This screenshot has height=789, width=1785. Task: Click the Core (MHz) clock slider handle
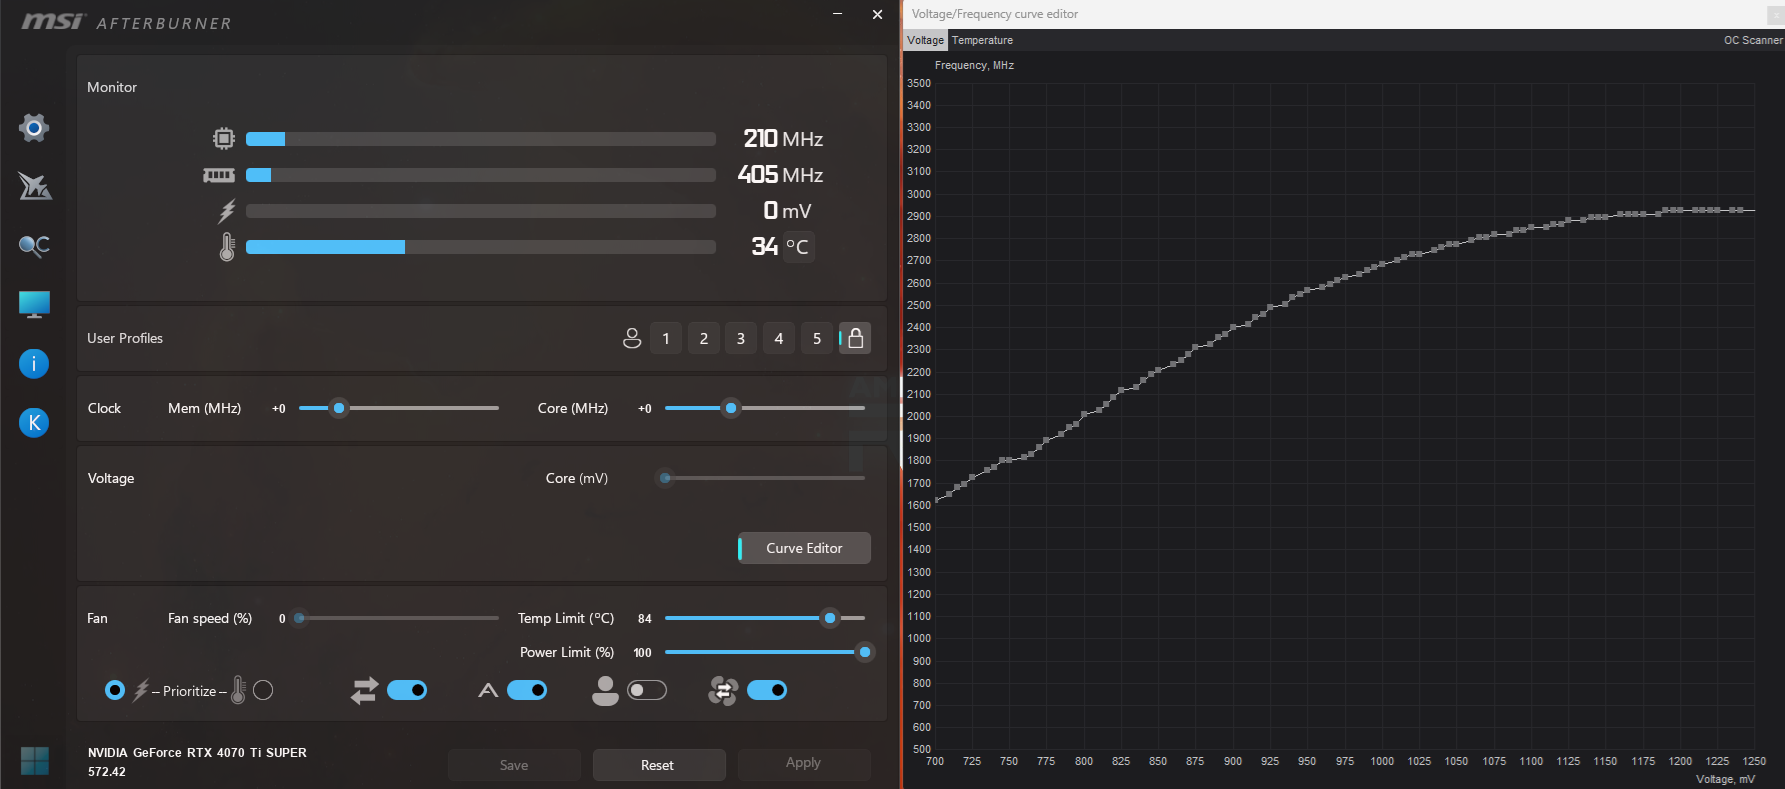pyautogui.click(x=731, y=408)
